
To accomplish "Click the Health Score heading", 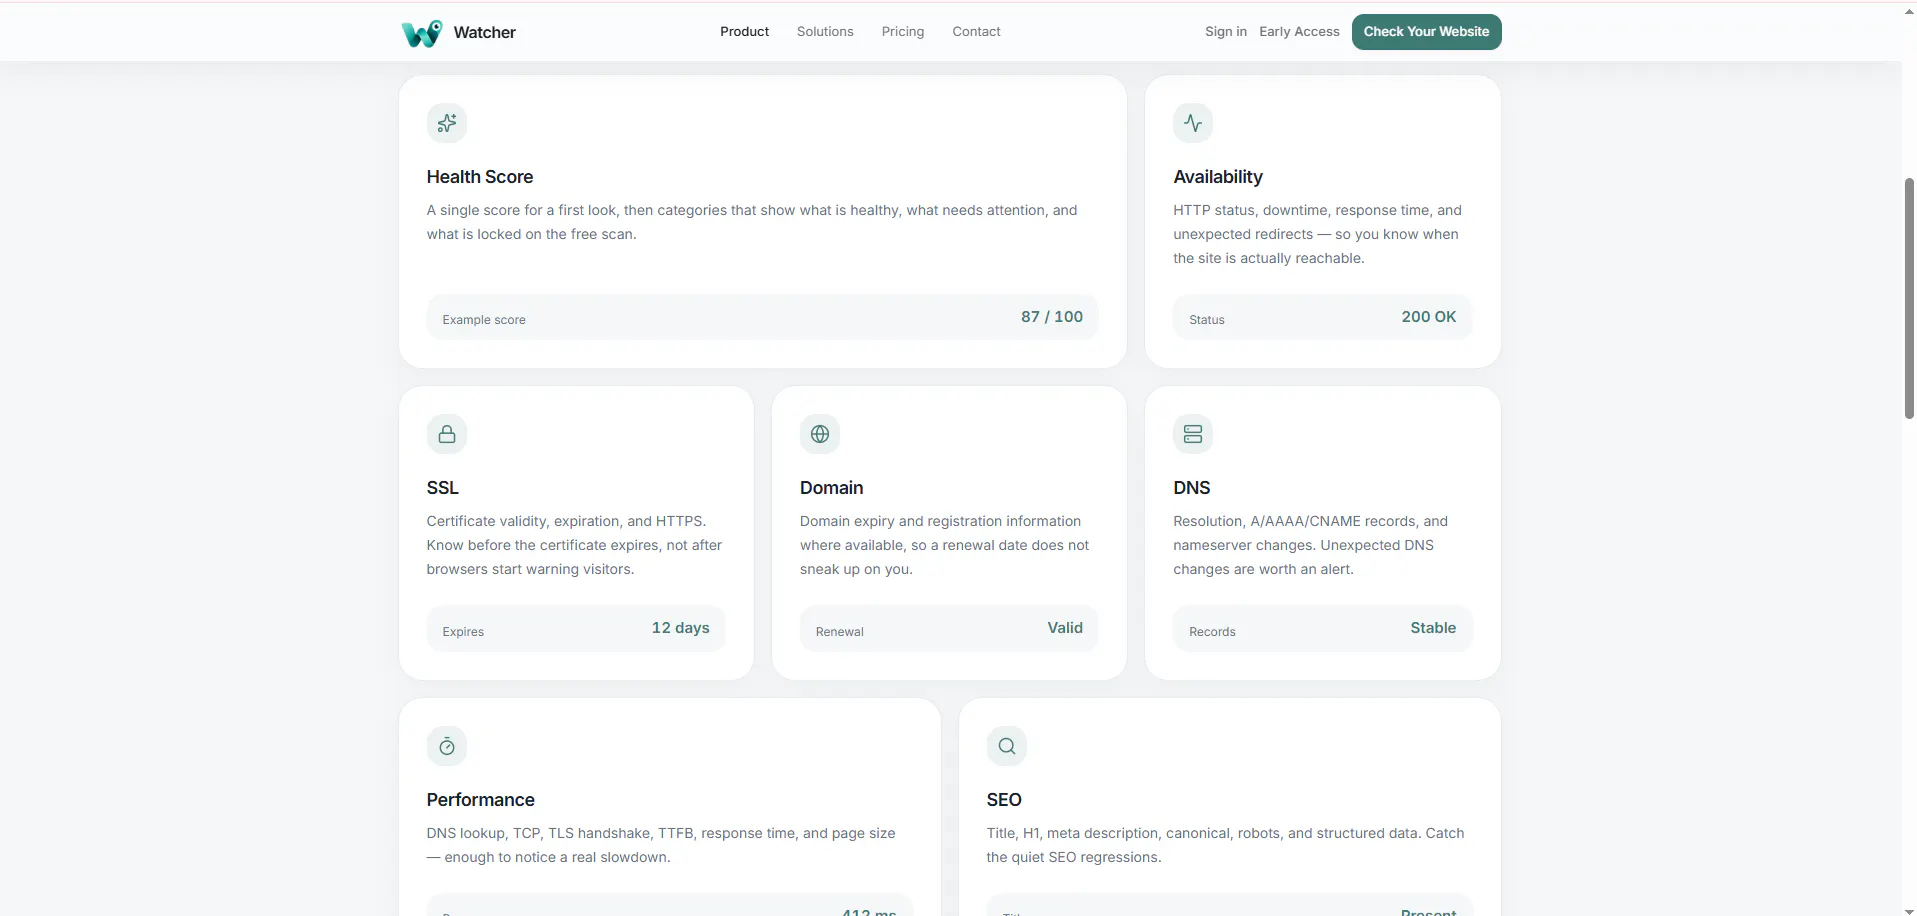I will pyautogui.click(x=480, y=177).
